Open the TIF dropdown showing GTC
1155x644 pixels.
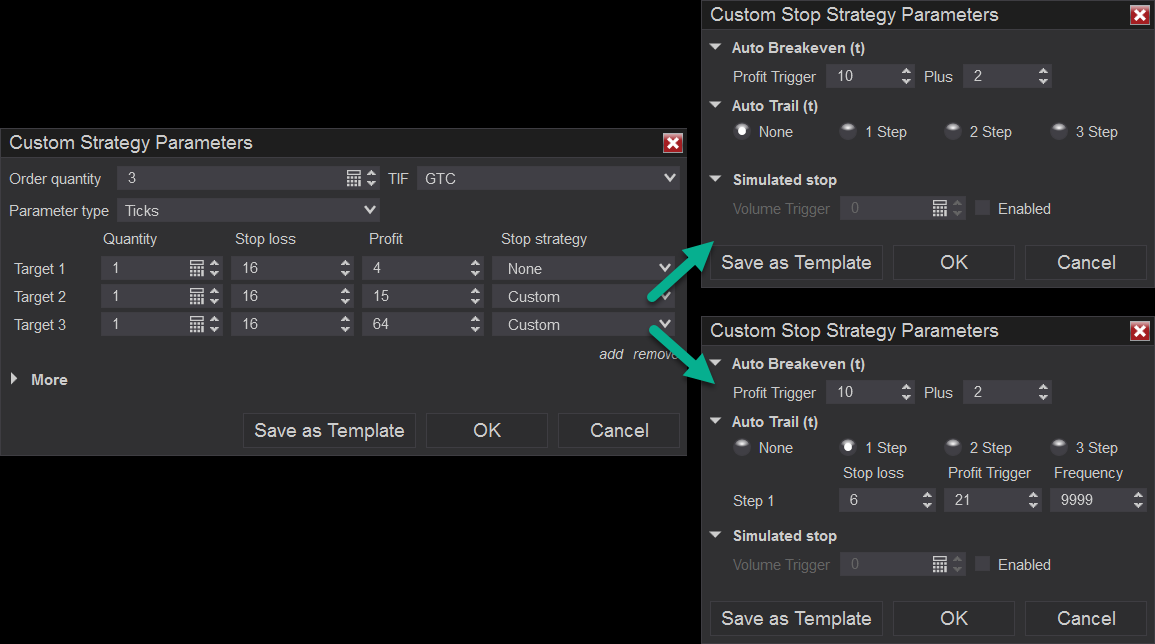point(548,179)
